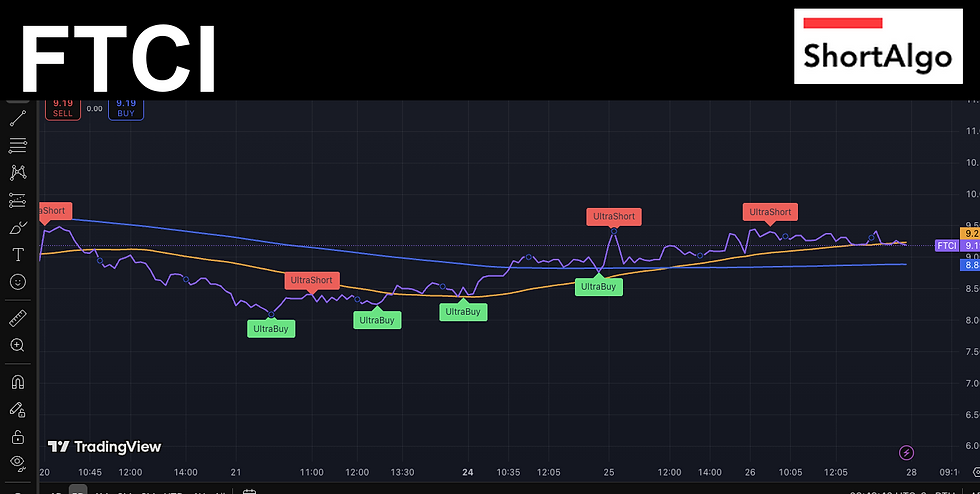Toggle stay in drawing mode pencil-lock

(x=18, y=410)
